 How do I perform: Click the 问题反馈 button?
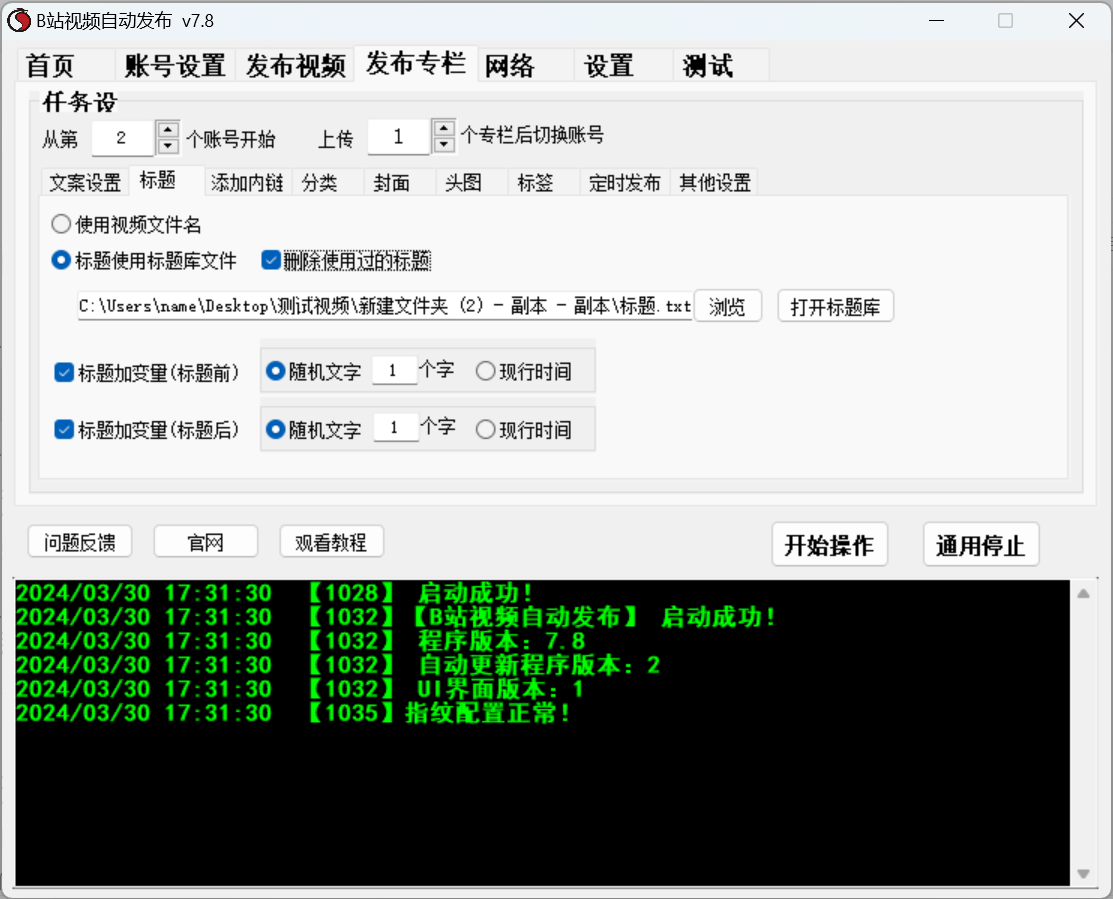click(80, 542)
